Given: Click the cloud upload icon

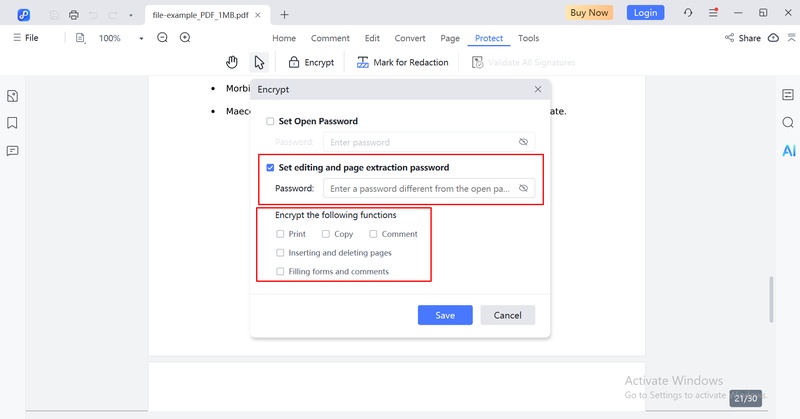Looking at the screenshot, I should point(773,38).
